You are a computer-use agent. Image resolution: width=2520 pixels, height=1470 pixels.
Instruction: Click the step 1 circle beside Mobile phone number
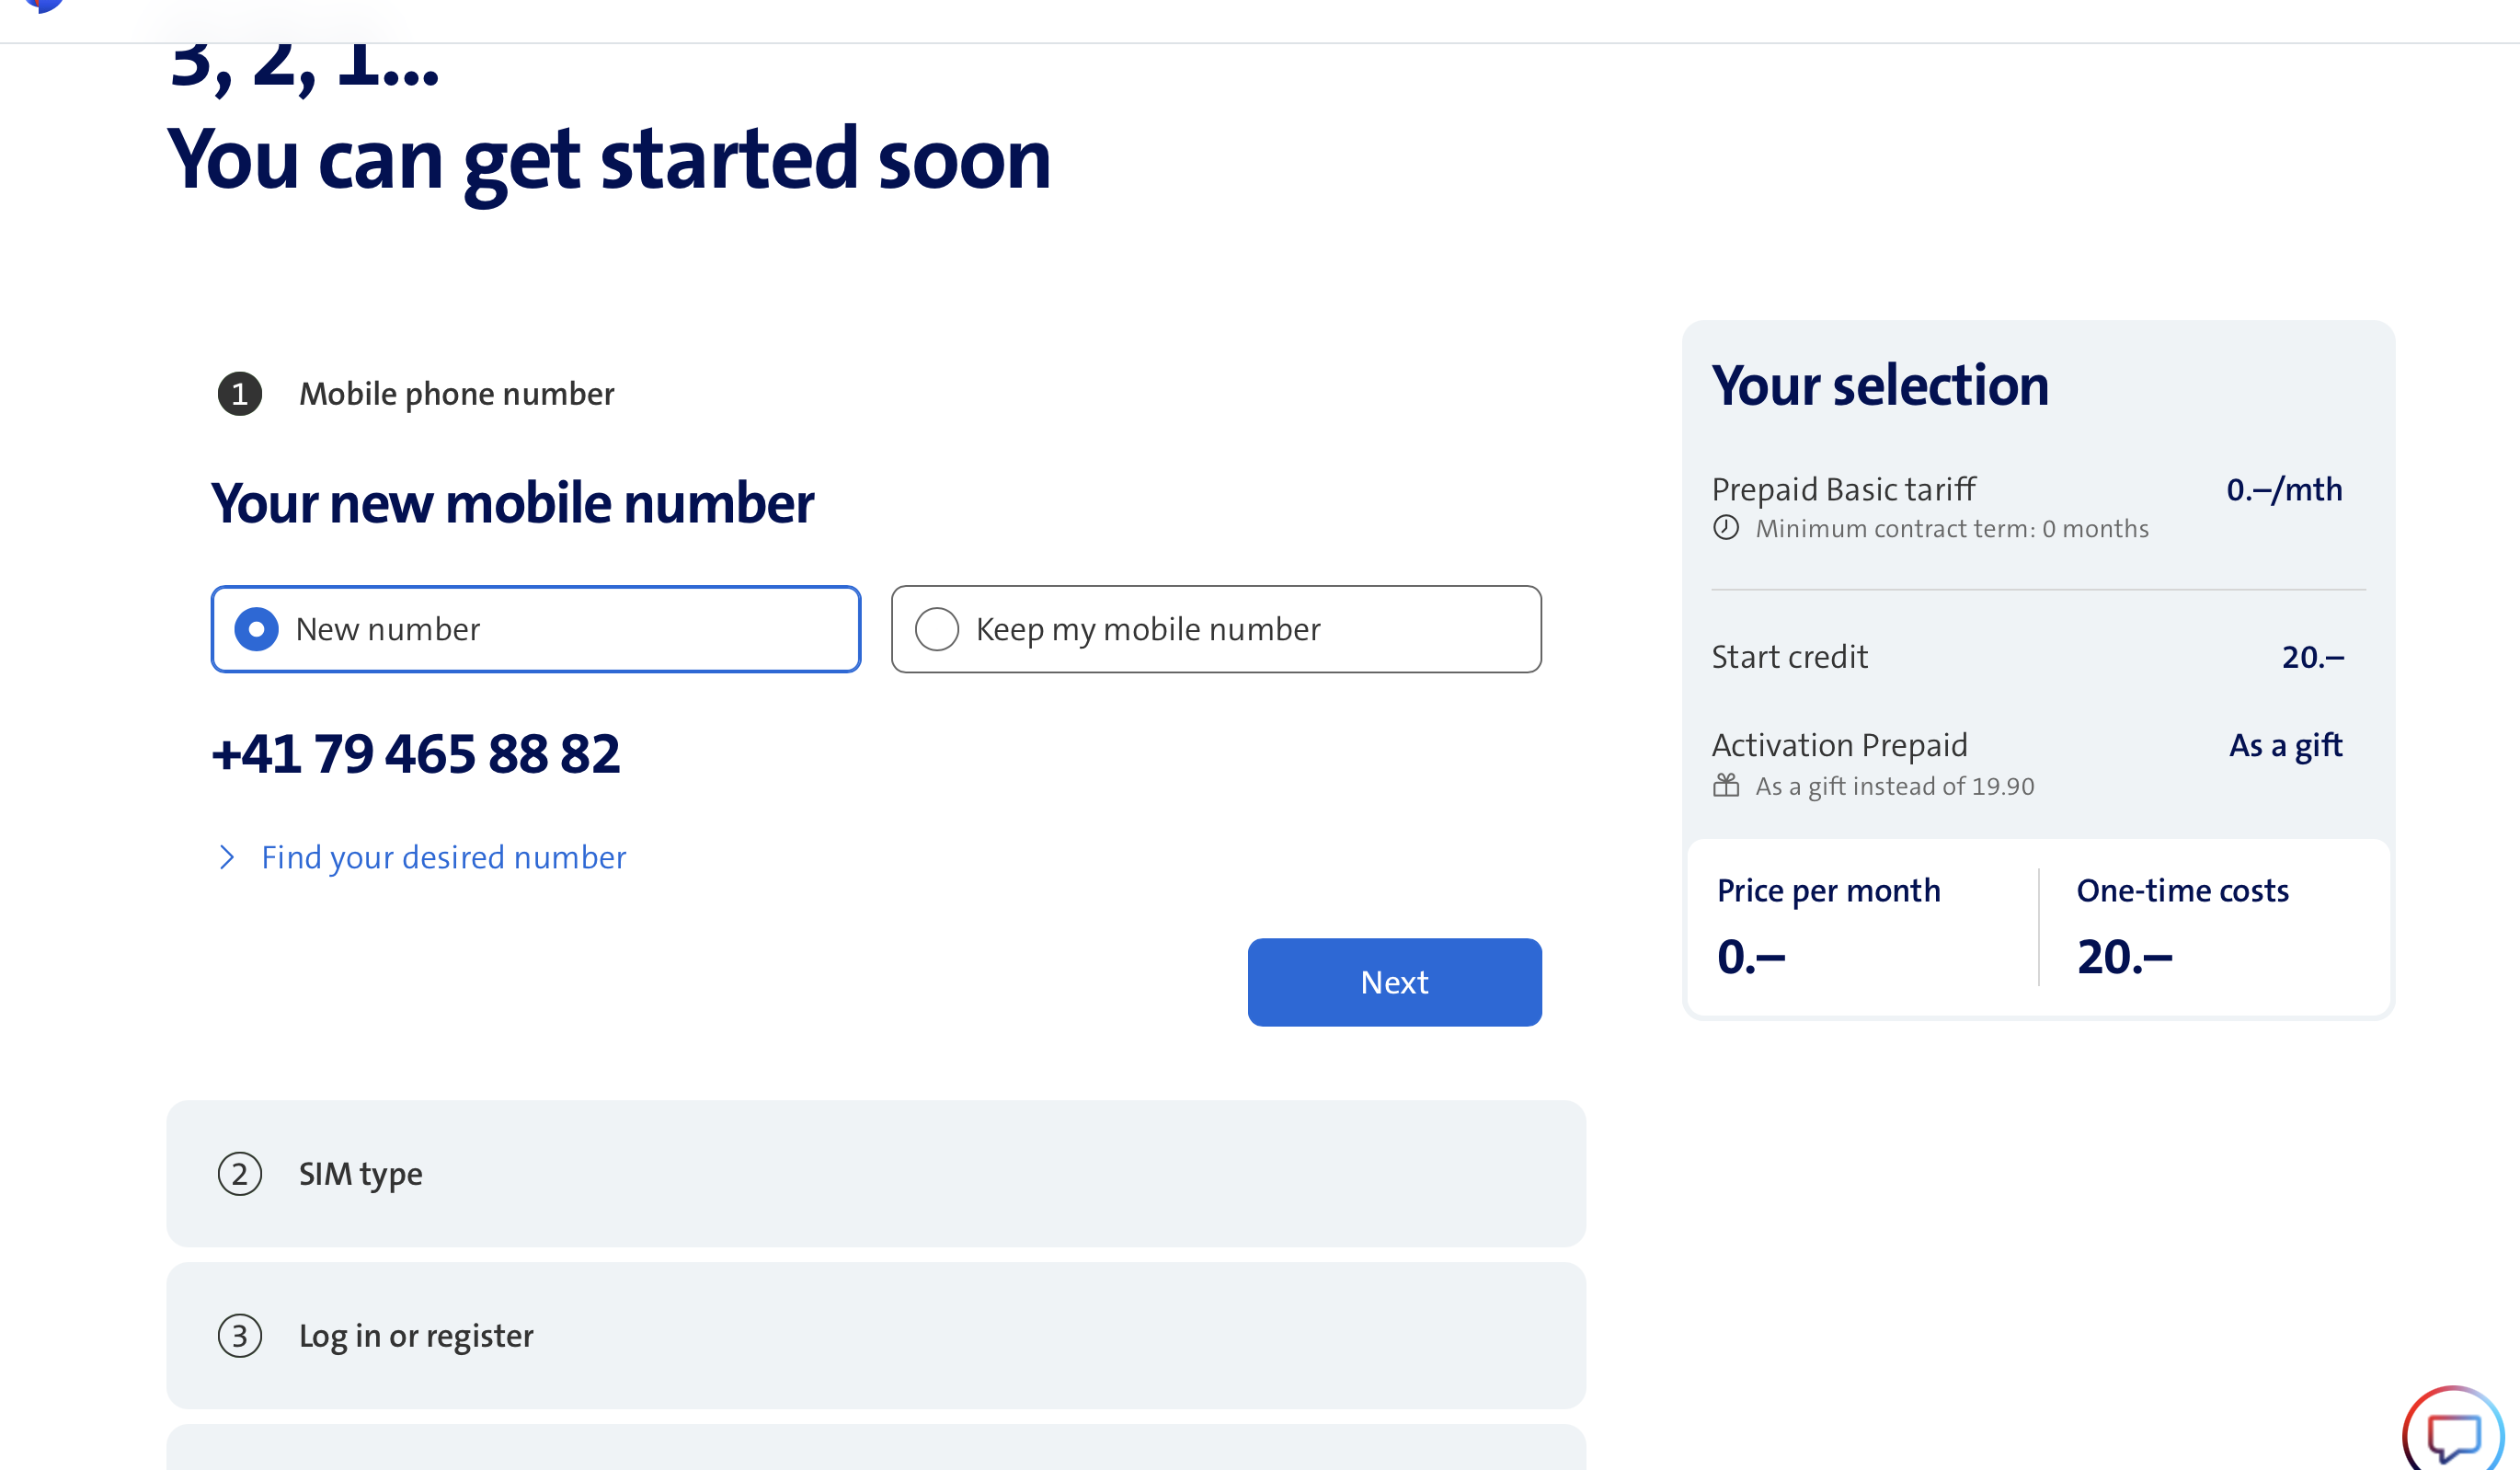coord(238,393)
